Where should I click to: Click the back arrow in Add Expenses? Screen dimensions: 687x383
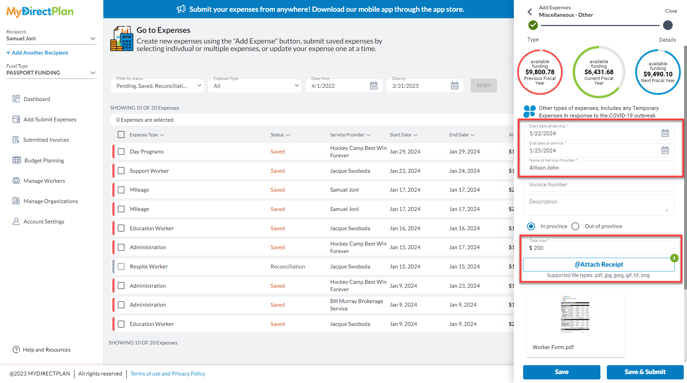click(x=530, y=12)
